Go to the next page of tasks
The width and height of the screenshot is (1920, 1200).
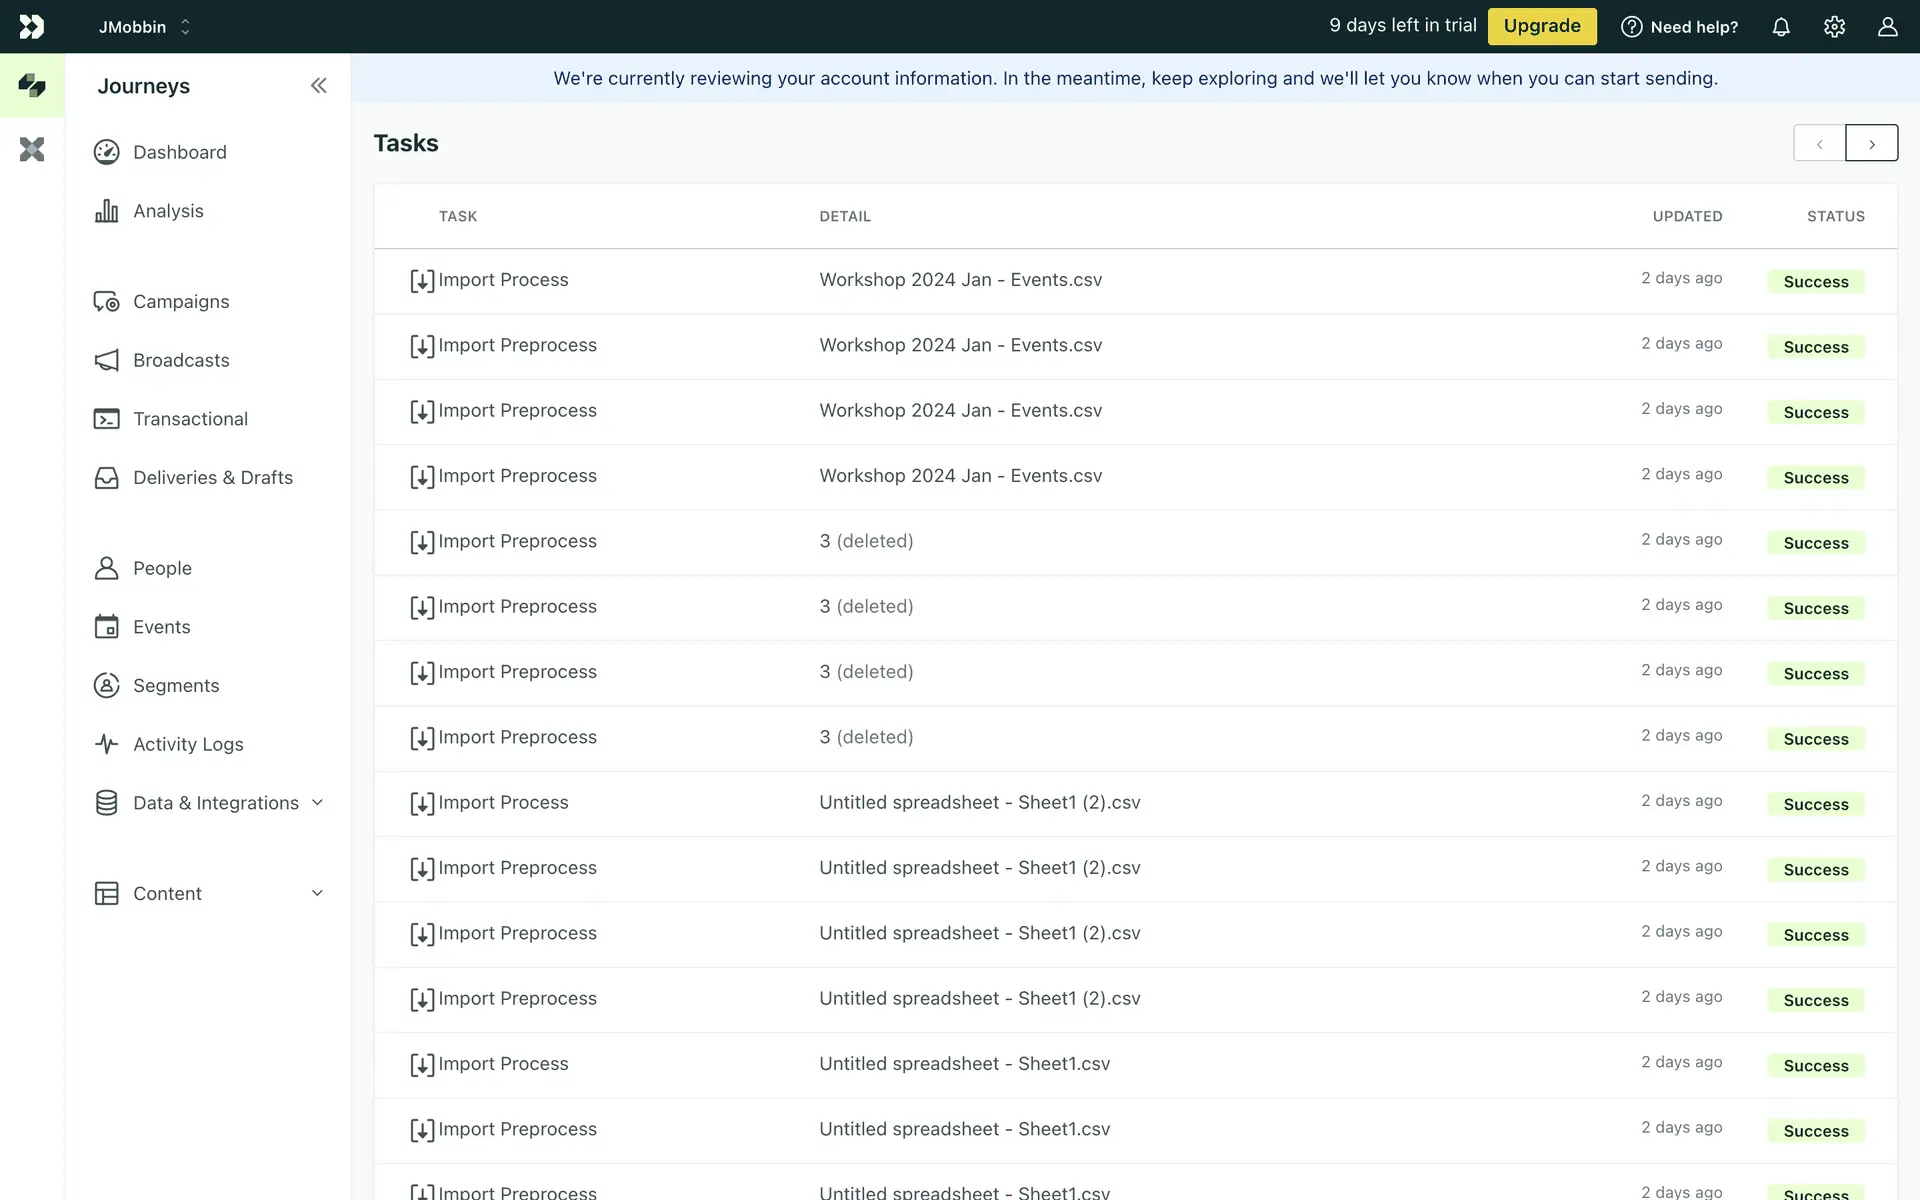pyautogui.click(x=1871, y=144)
